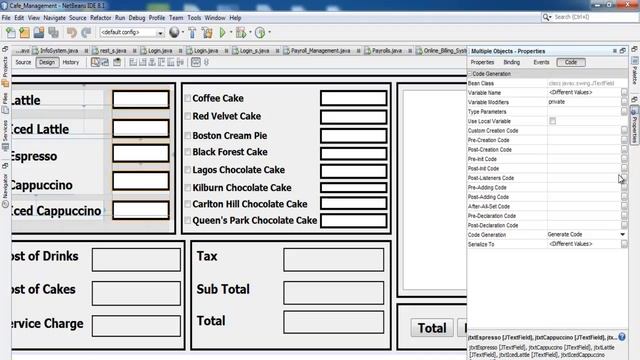
Task: Click the Redo arrow icon
Action: tap(86, 33)
